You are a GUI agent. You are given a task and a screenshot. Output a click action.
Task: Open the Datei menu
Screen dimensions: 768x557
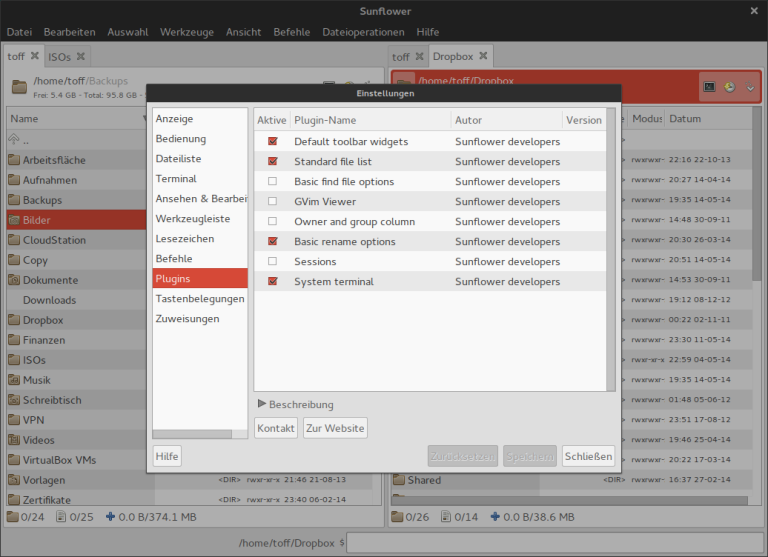[19, 32]
